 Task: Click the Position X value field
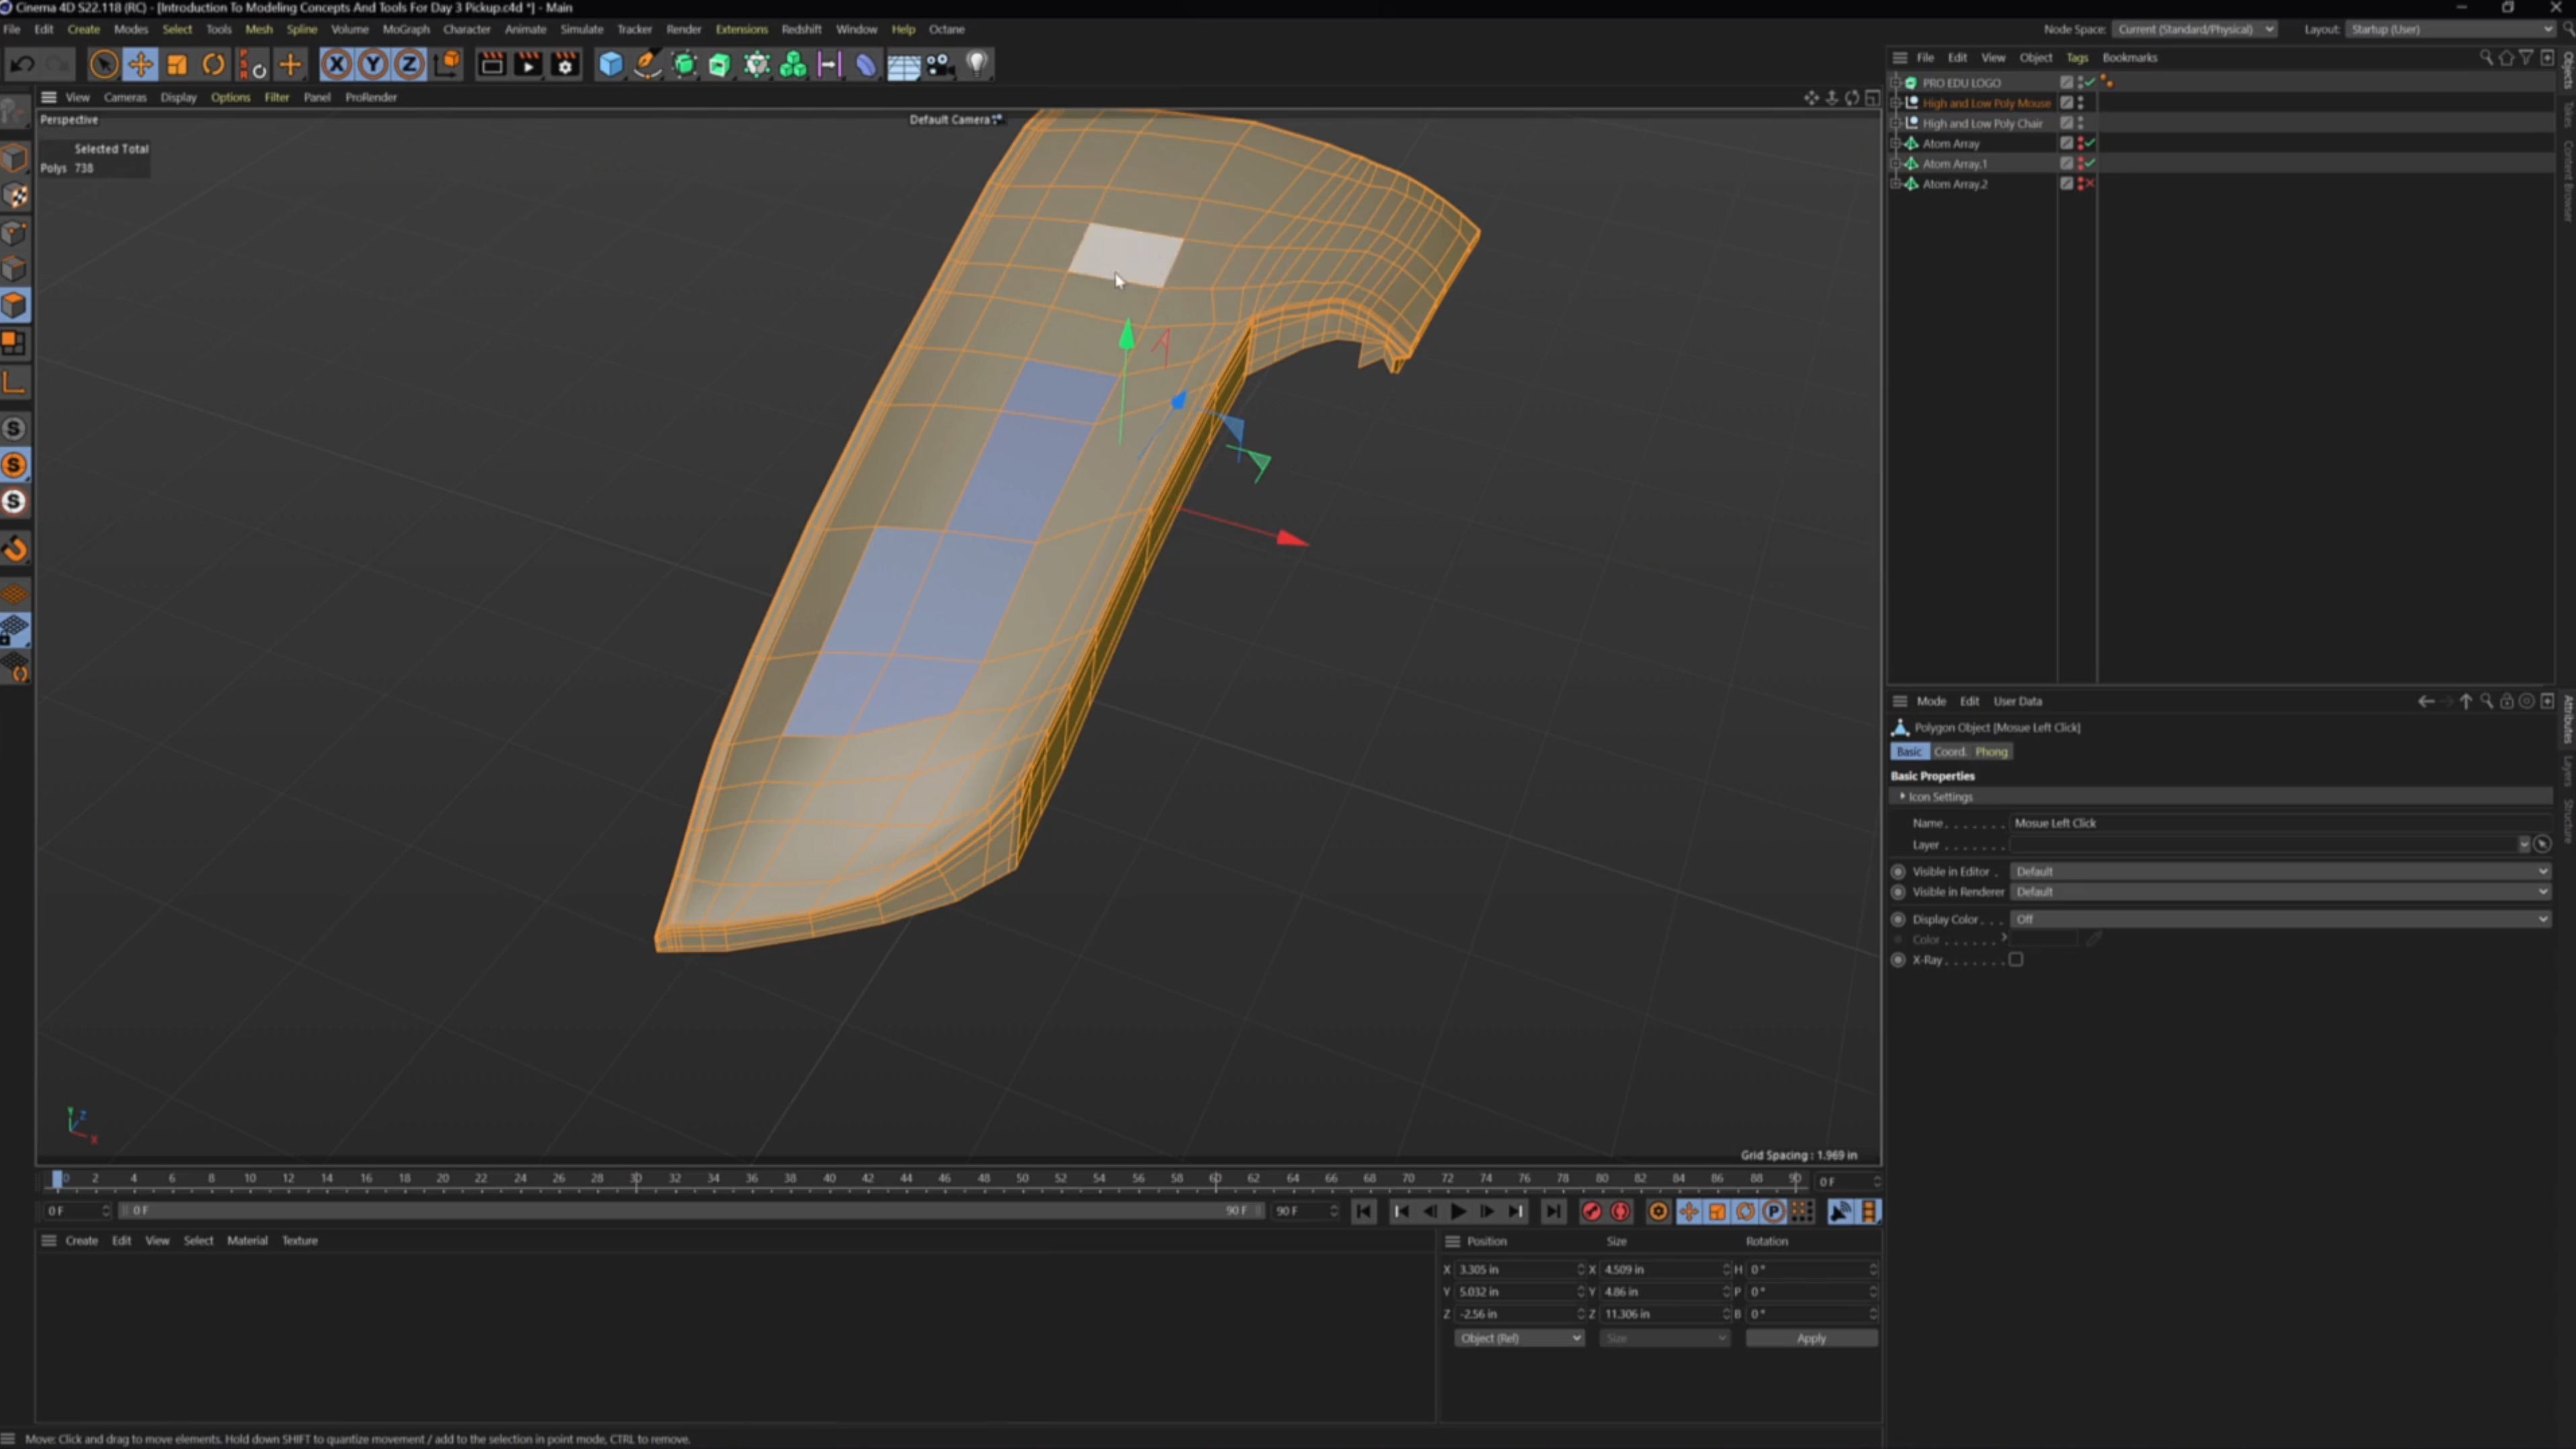[x=1517, y=1269]
